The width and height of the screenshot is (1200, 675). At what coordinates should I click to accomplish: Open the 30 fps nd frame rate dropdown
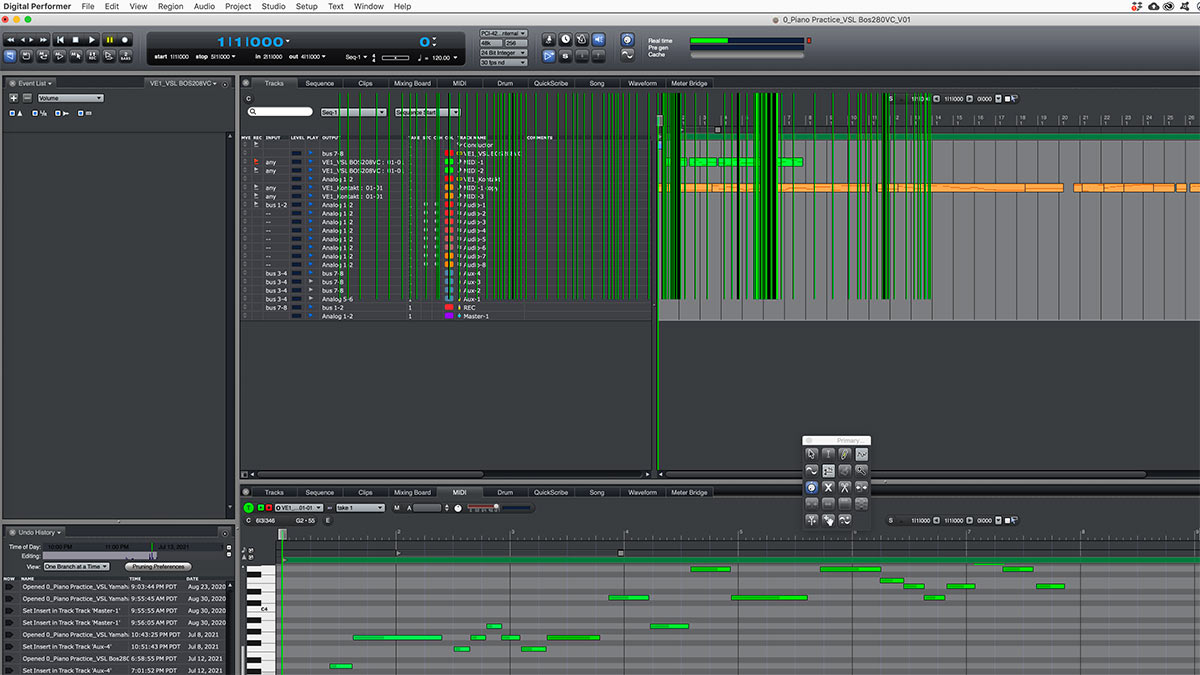tap(503, 62)
